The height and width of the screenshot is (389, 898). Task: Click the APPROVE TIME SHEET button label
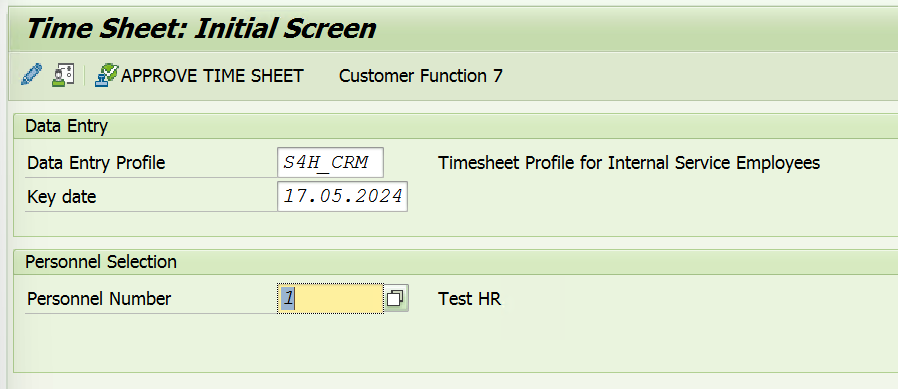pos(212,76)
